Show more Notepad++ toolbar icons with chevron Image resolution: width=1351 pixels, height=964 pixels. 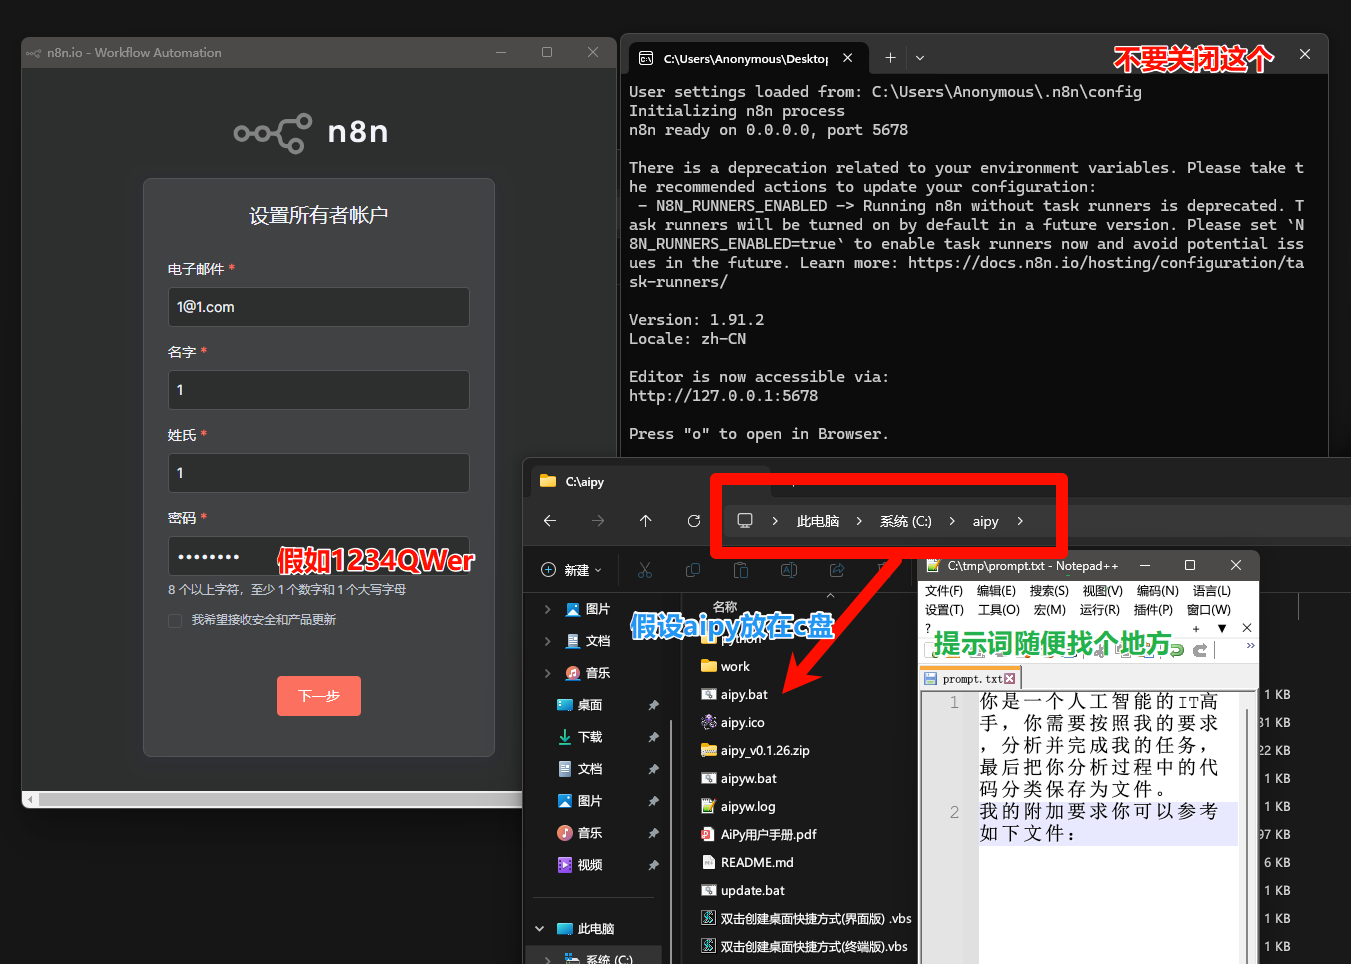pos(1250,646)
